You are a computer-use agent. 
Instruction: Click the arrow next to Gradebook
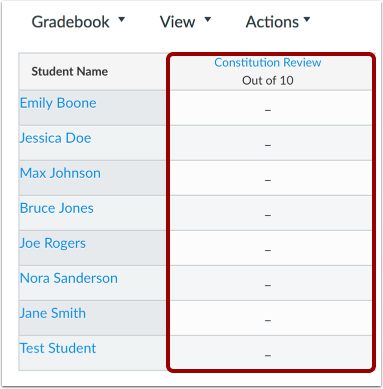click(122, 20)
